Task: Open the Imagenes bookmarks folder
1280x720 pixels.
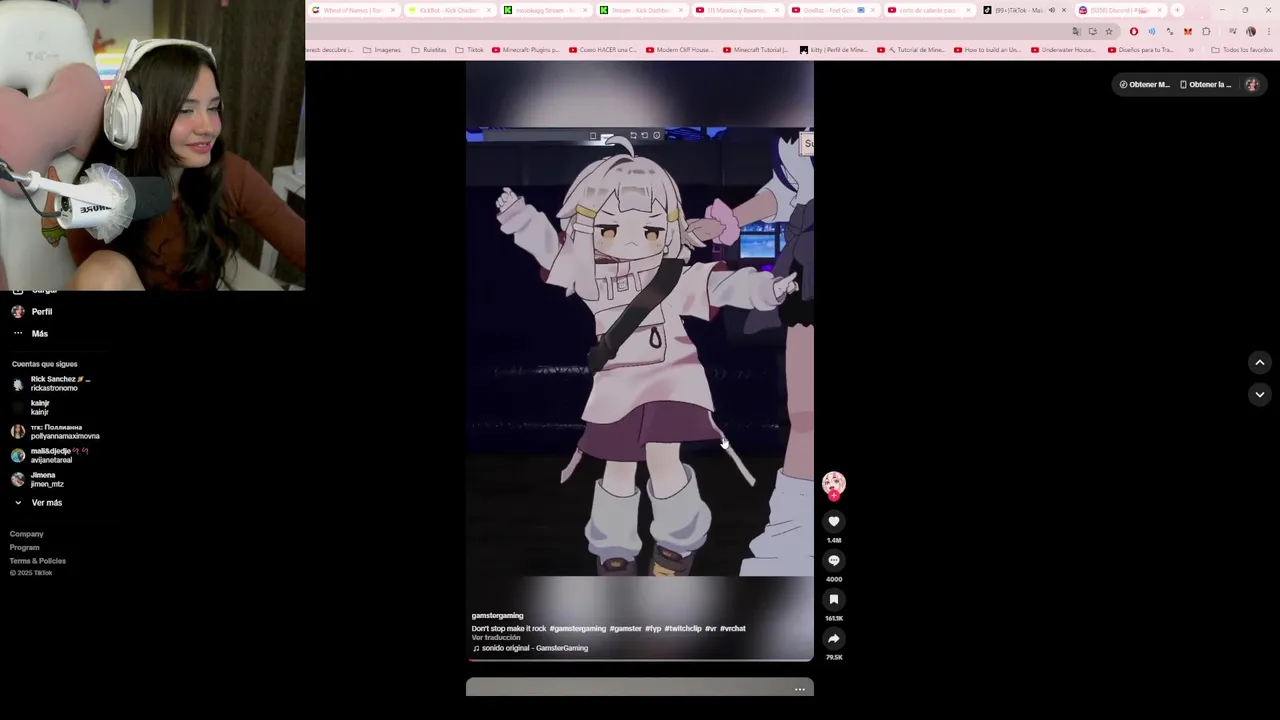Action: coord(381,49)
